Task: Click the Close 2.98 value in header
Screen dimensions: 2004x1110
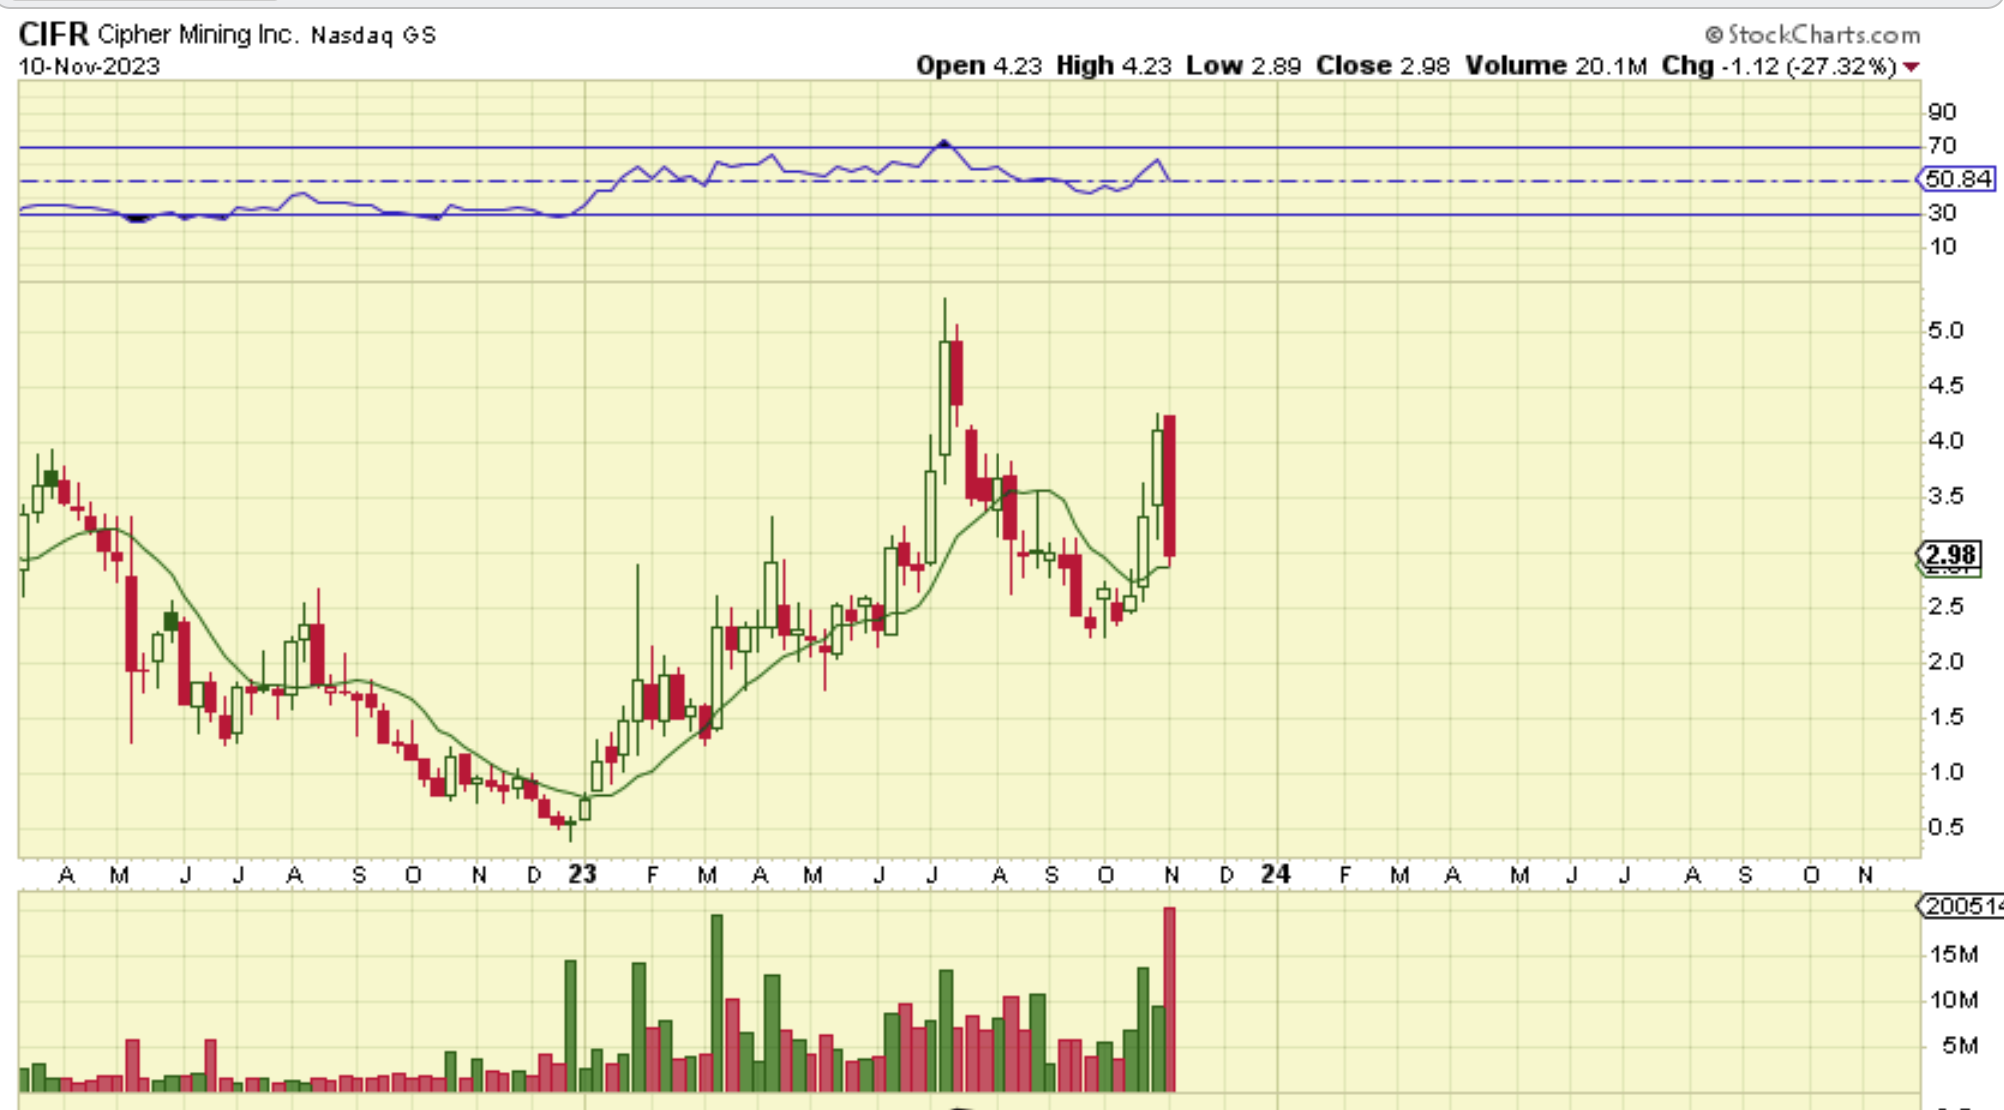Action: (x=1382, y=66)
